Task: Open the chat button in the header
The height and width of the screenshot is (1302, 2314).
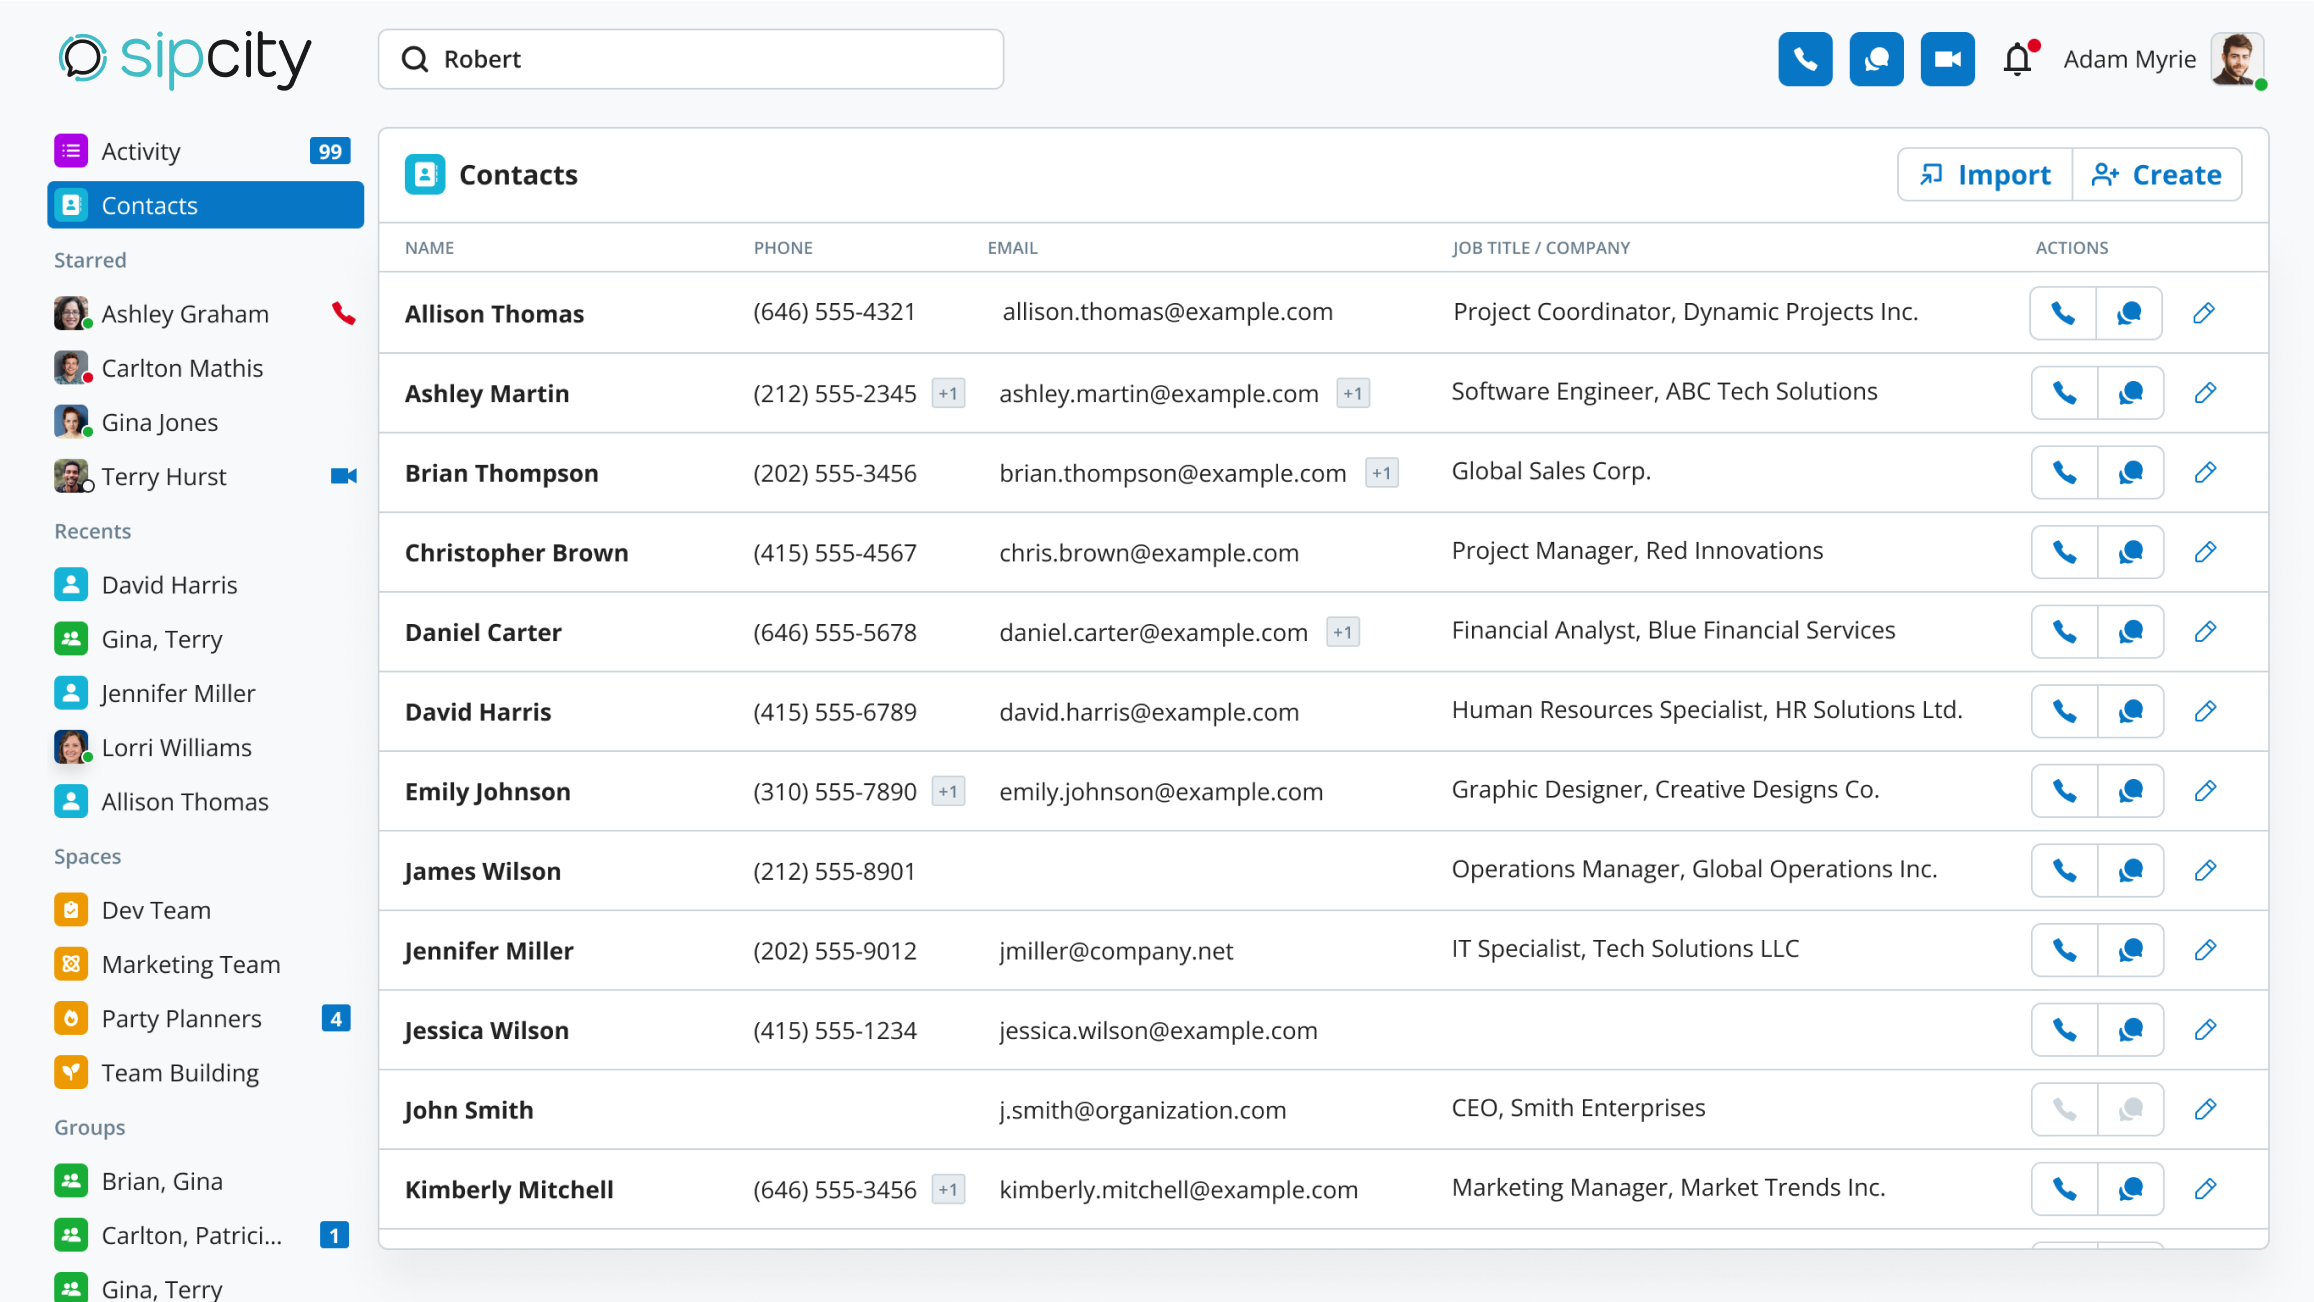Action: click(1876, 60)
